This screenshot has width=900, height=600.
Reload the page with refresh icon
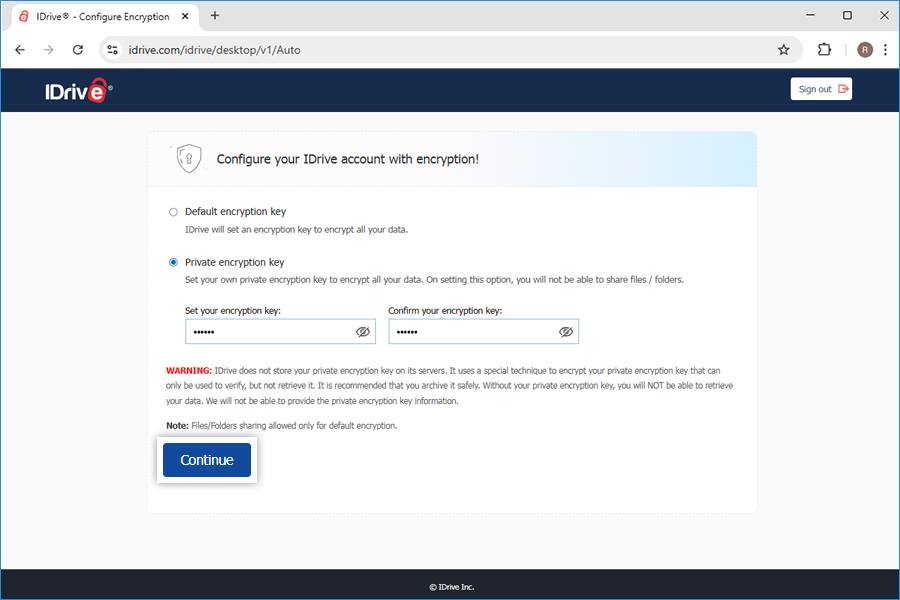point(78,50)
